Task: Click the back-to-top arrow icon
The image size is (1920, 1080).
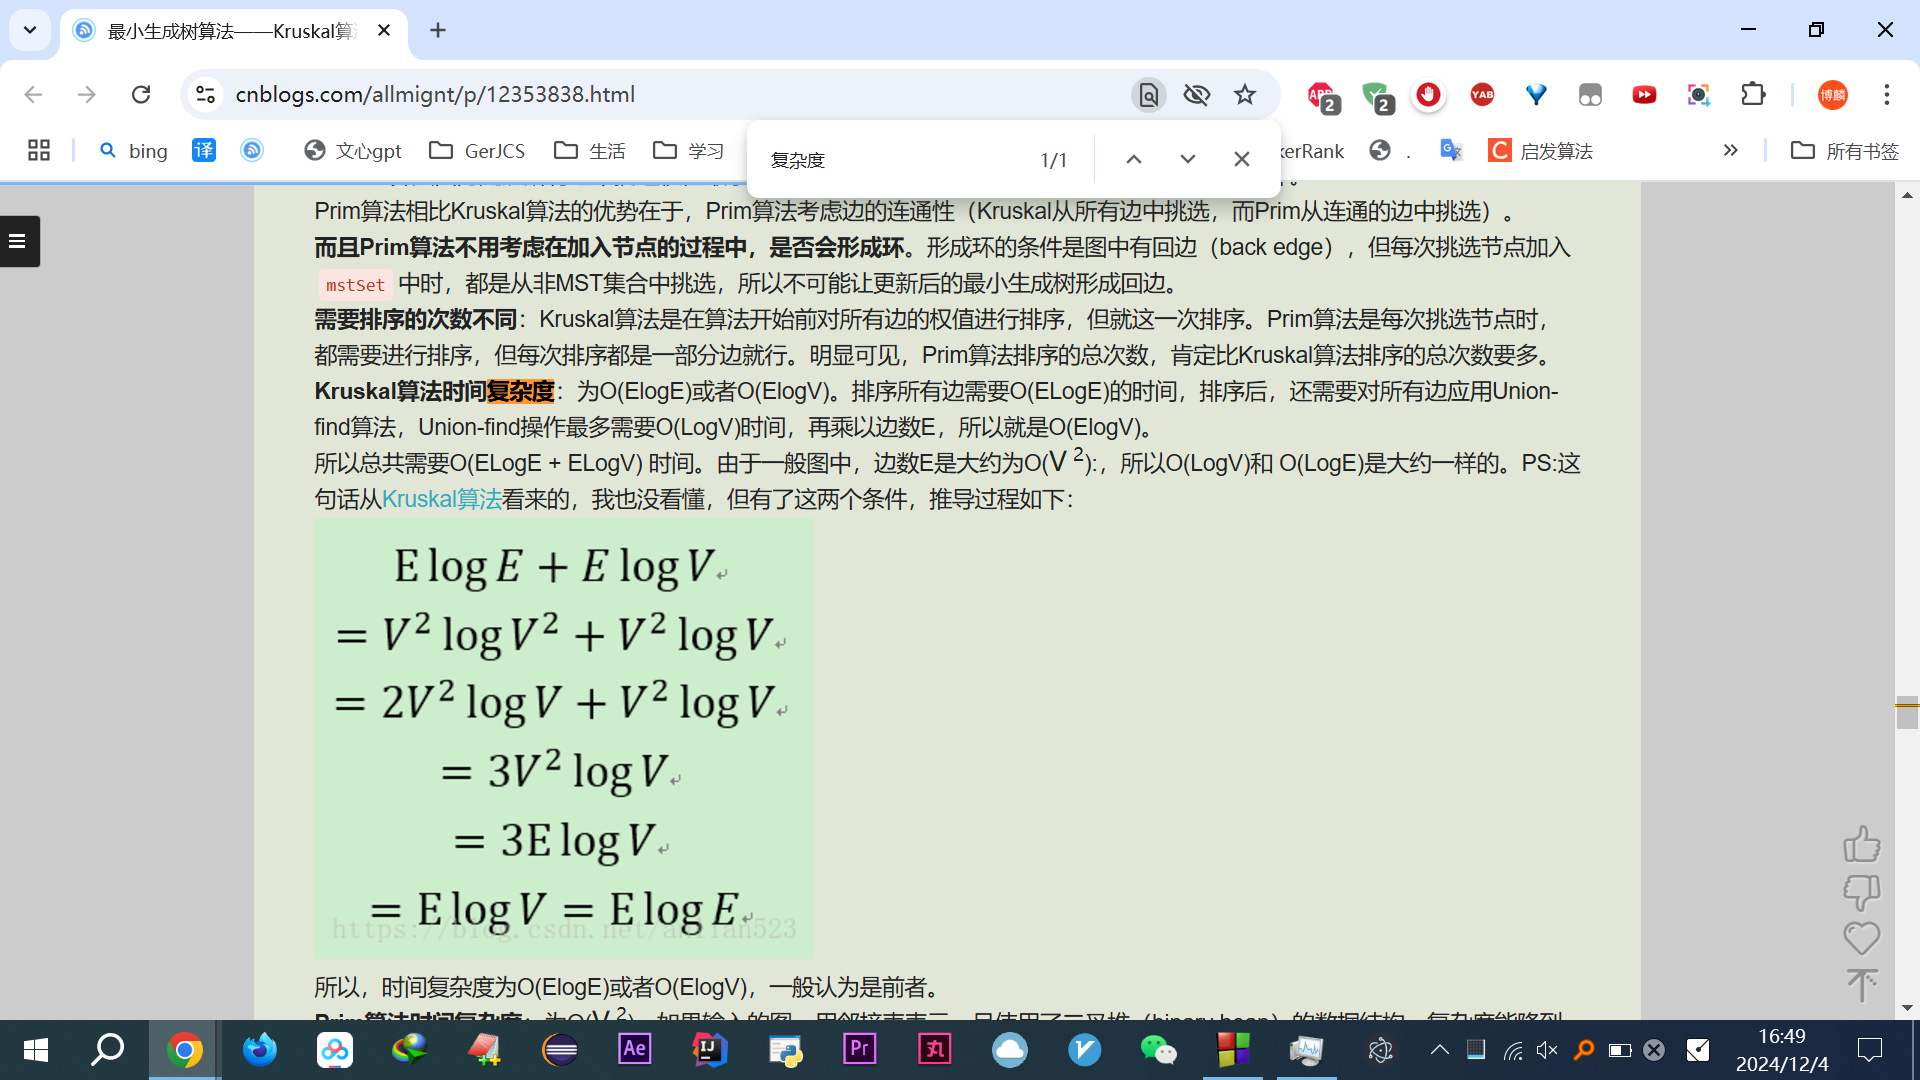Action: (x=1861, y=985)
